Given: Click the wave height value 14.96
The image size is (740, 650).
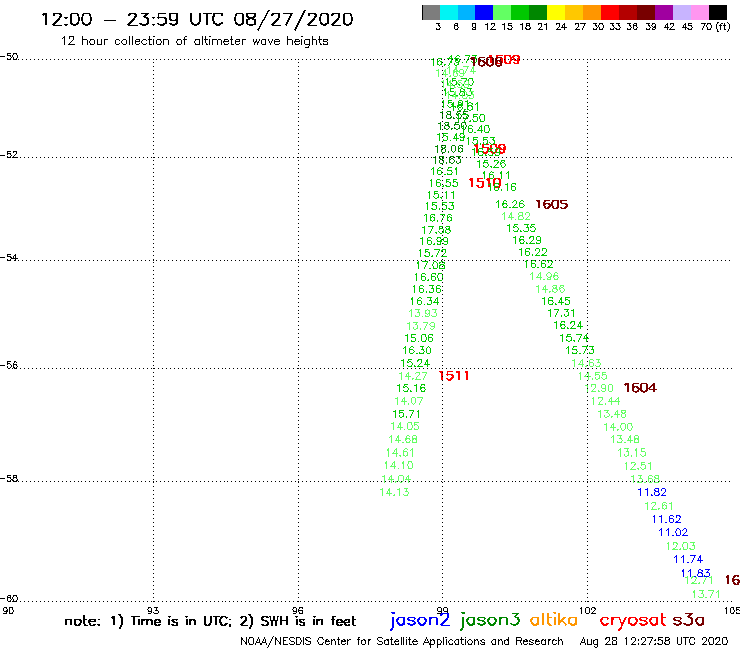Looking at the screenshot, I should click(x=544, y=277).
